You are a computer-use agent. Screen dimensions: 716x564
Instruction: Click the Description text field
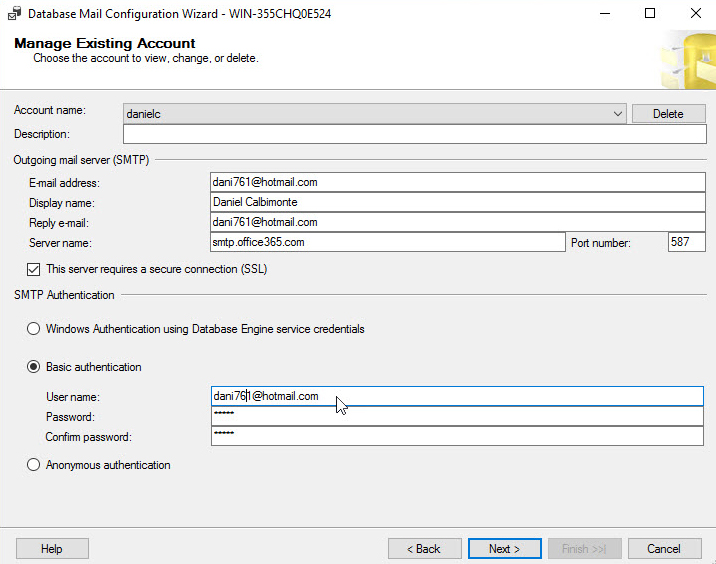[414, 134]
